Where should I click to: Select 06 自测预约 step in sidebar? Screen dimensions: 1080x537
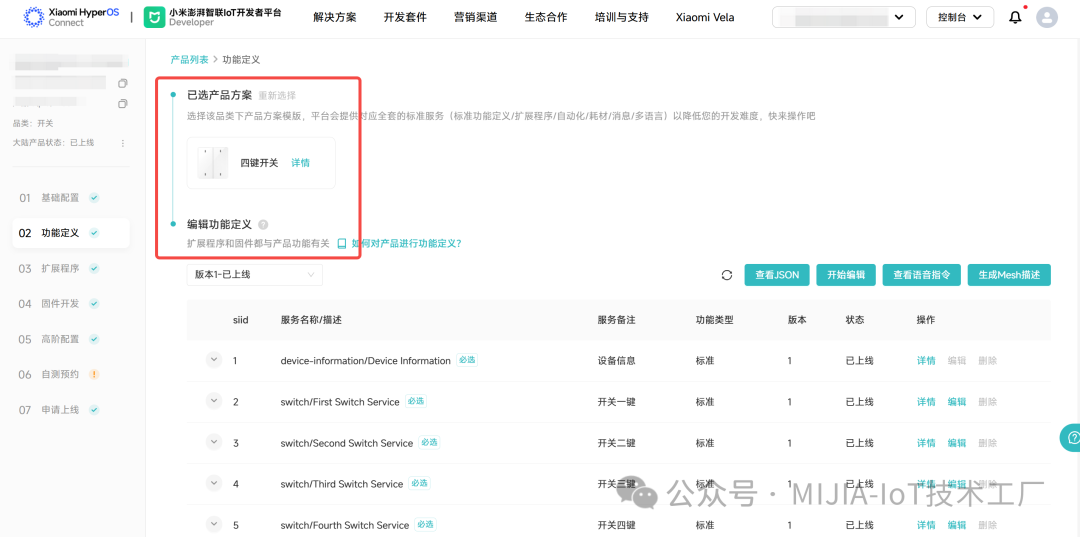(x=60, y=375)
